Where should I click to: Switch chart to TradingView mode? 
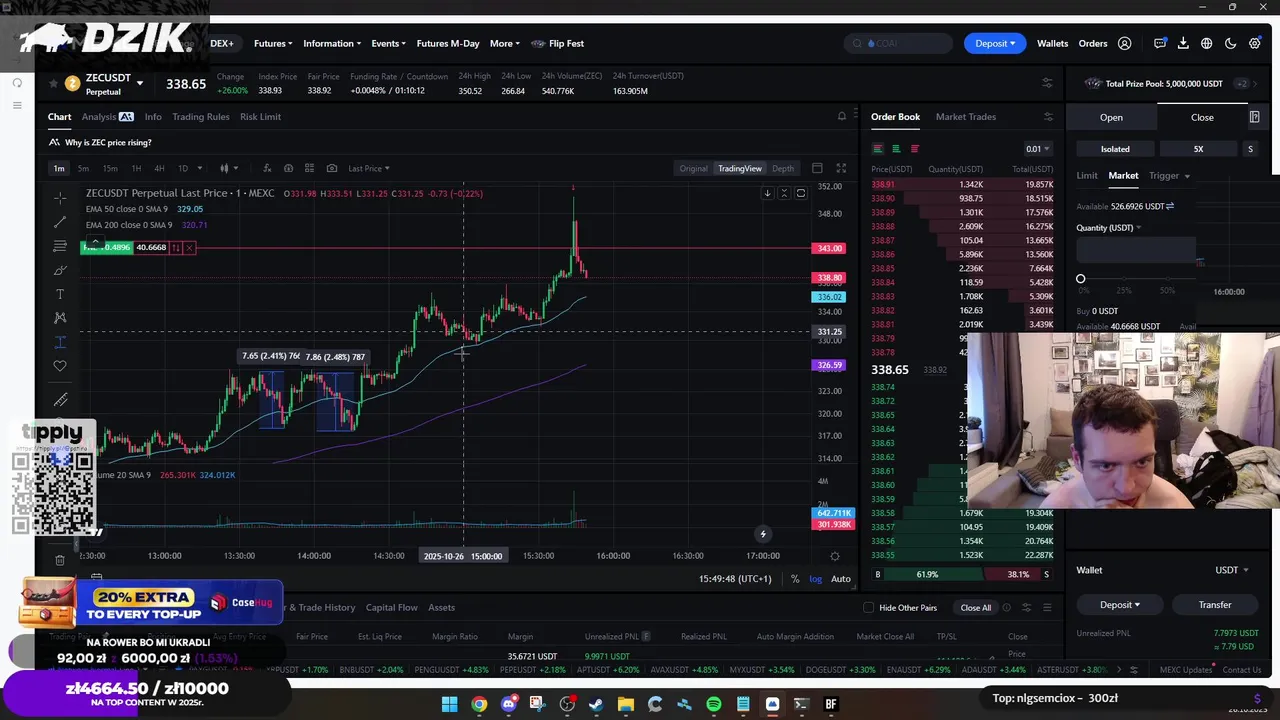[x=740, y=168]
